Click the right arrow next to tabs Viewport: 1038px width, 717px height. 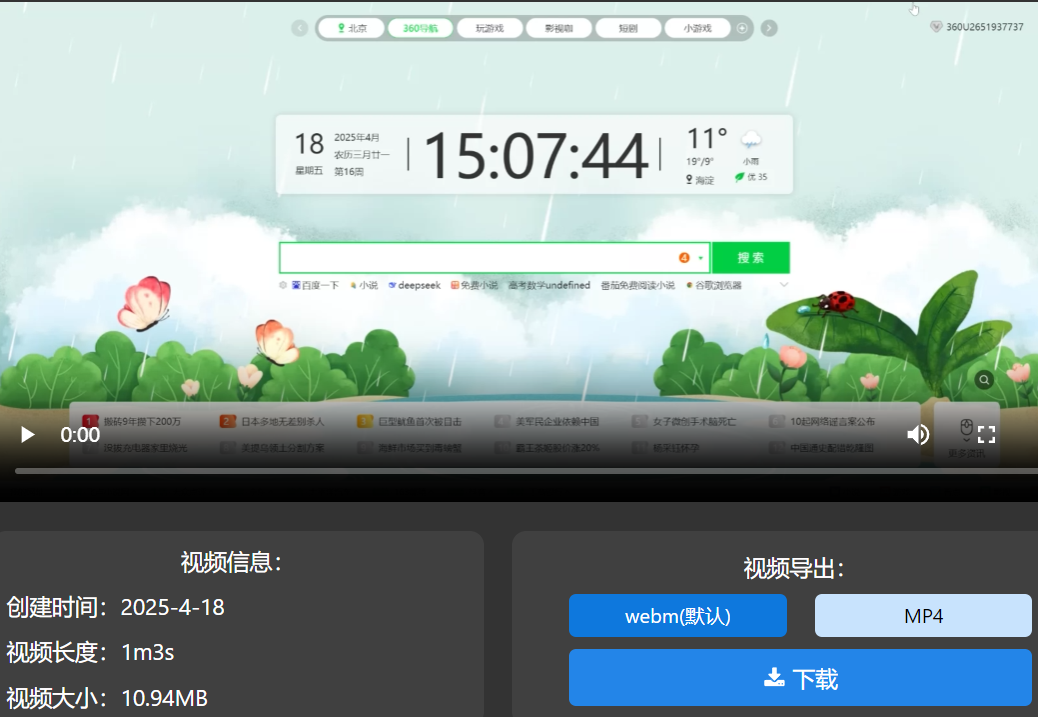(x=769, y=28)
